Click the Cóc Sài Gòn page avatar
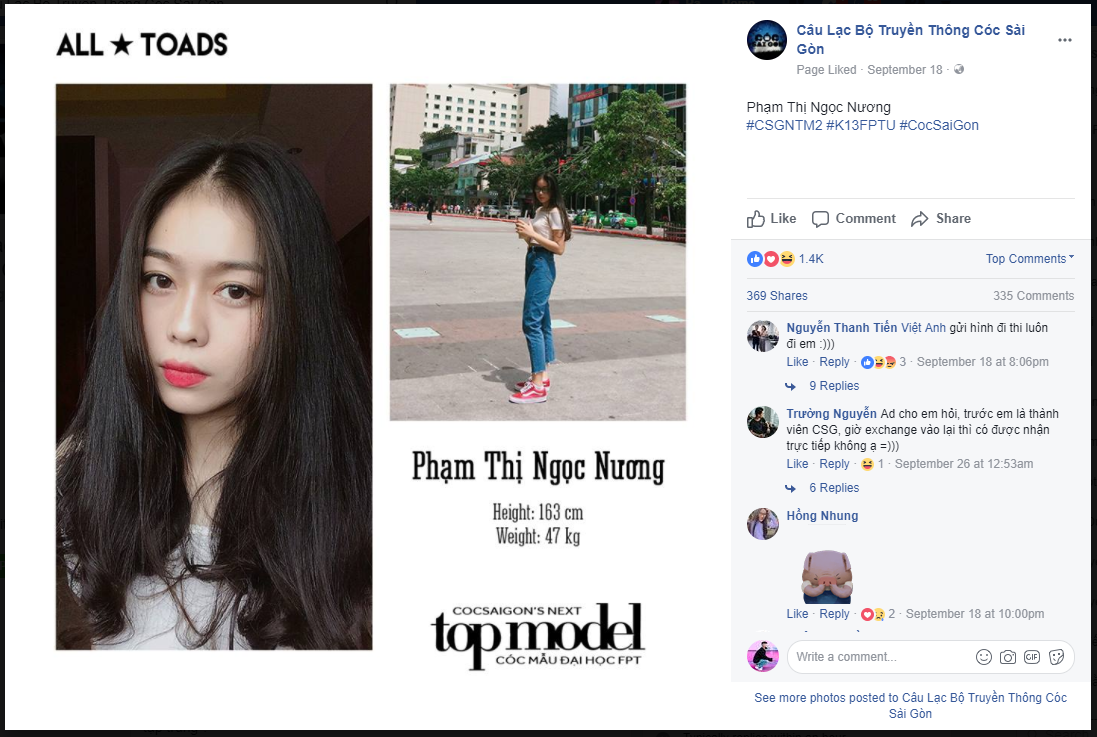The image size is (1097, 737). point(767,40)
